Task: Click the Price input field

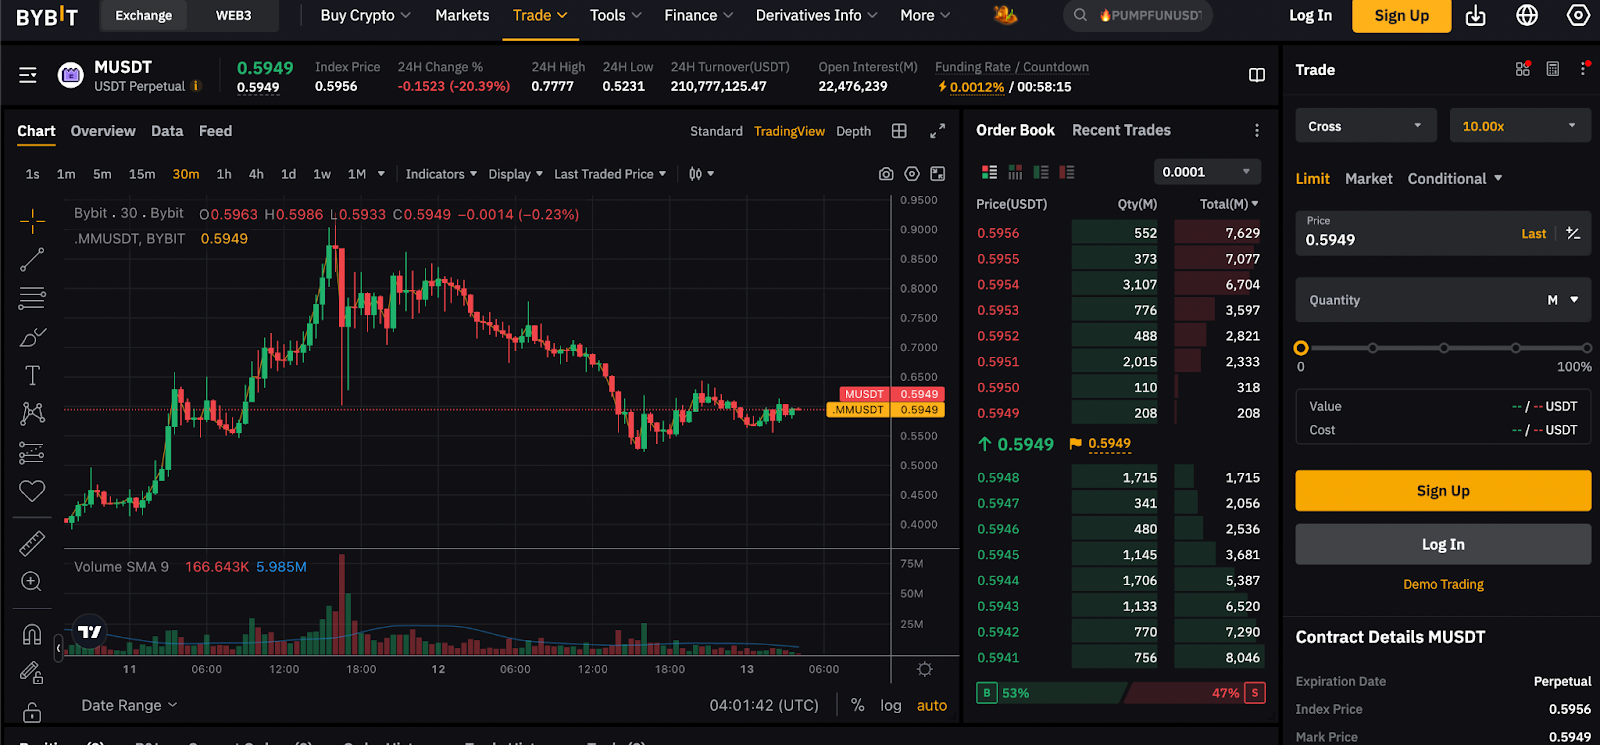Action: [x=1443, y=233]
